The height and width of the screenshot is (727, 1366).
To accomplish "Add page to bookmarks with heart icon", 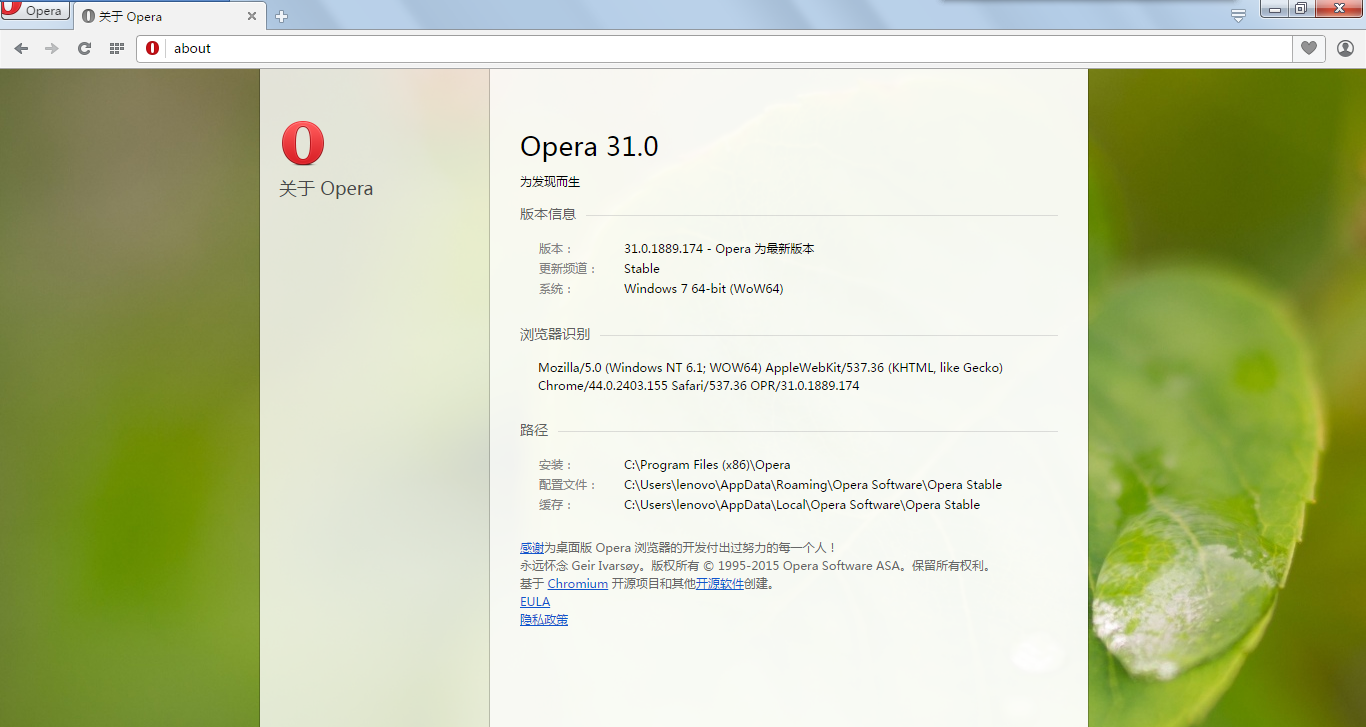I will click(x=1308, y=48).
